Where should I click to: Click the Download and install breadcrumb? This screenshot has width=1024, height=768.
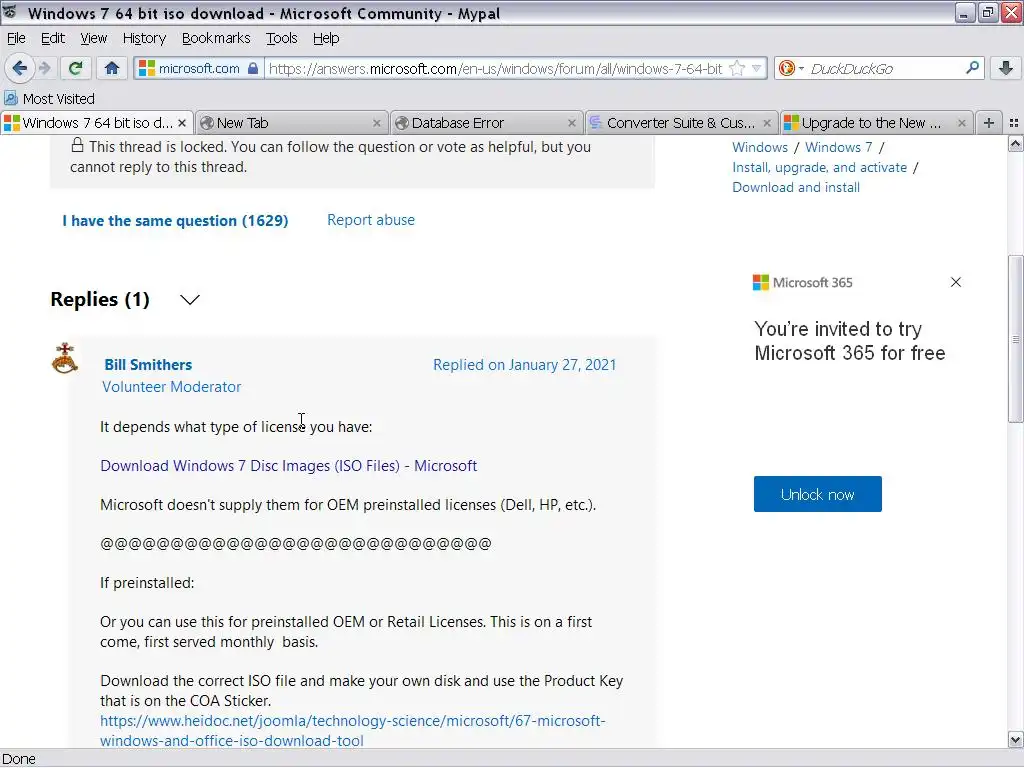(795, 187)
